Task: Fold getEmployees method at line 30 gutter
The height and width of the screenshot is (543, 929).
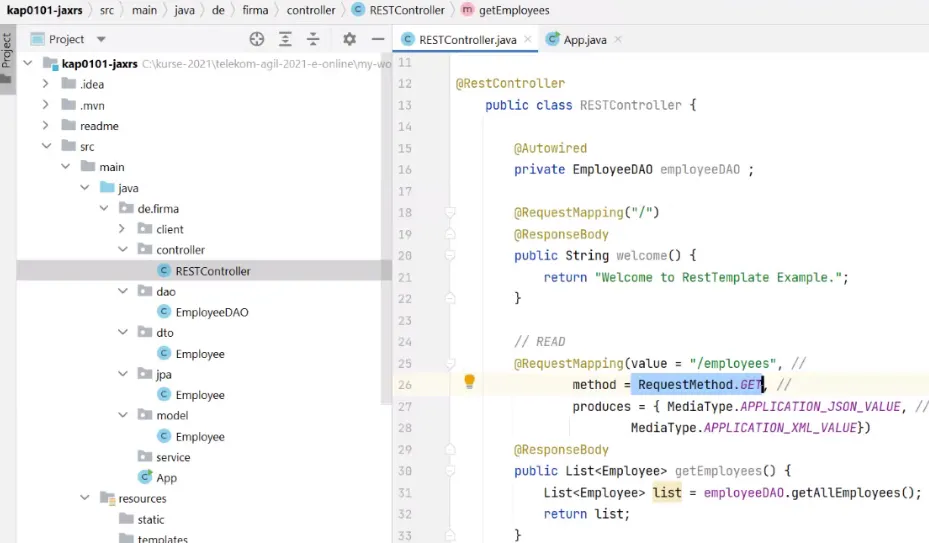Action: [x=450, y=471]
